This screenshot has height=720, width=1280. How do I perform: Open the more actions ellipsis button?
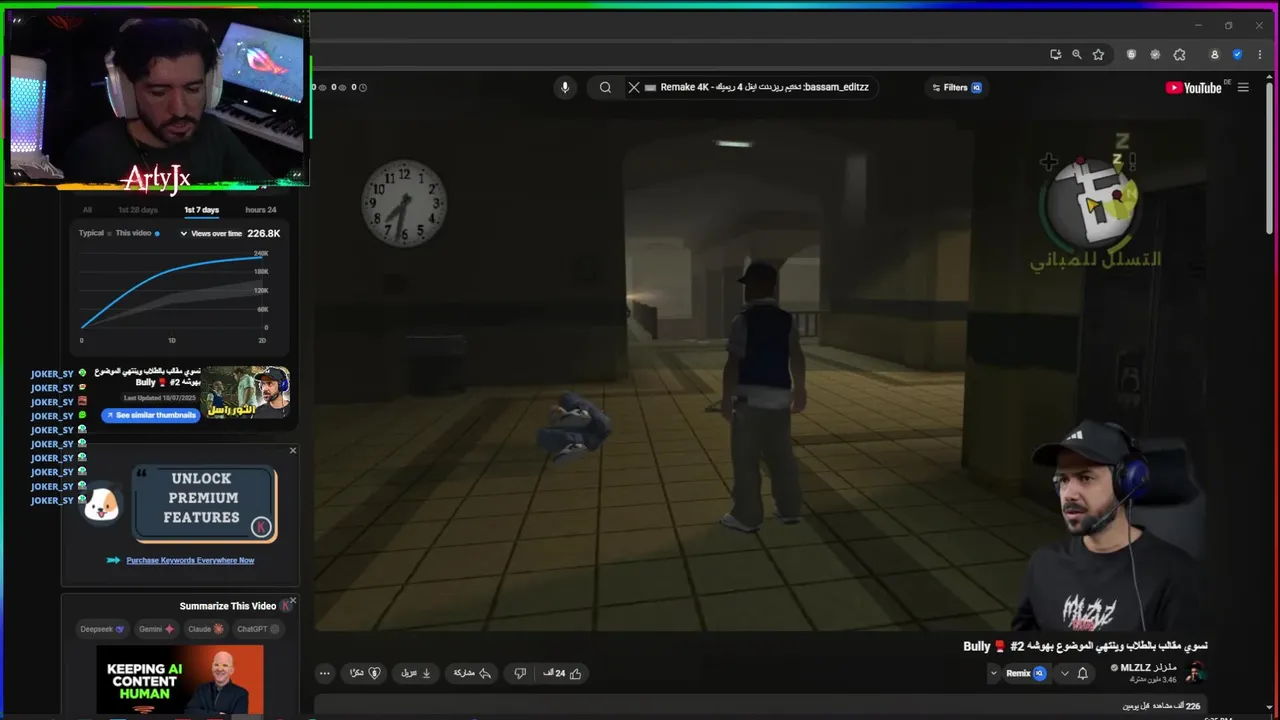(x=324, y=673)
